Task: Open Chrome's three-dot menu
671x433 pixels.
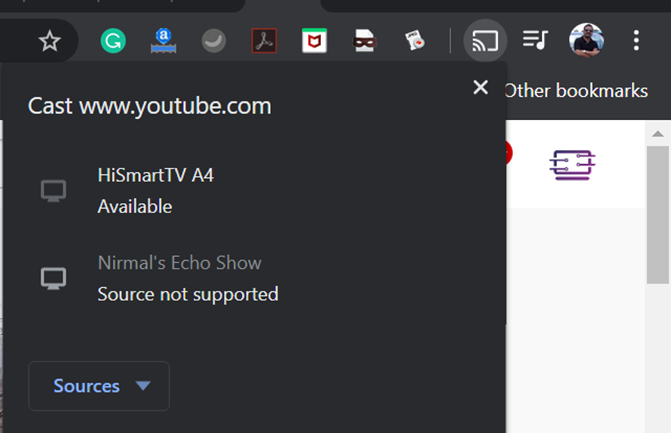Action: click(636, 41)
